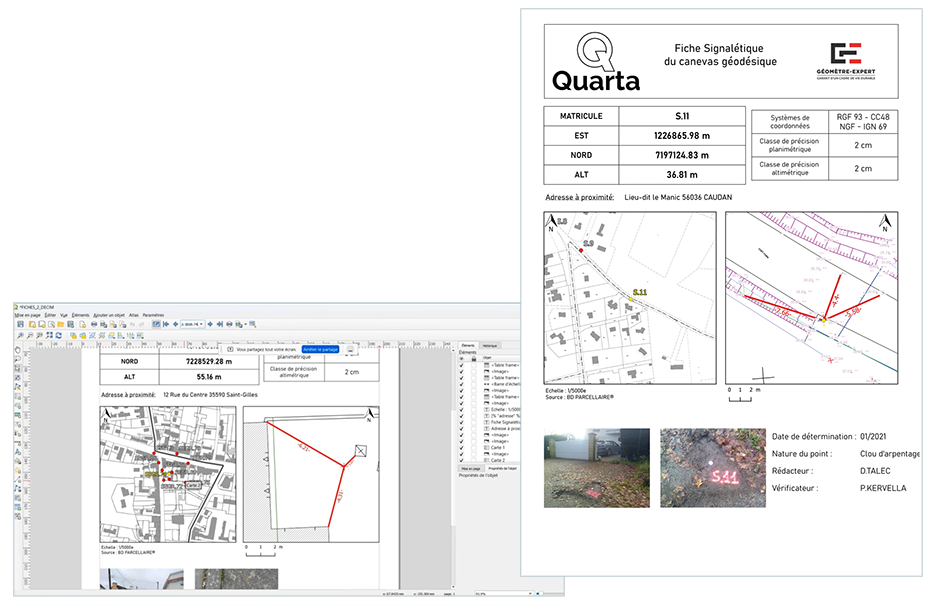Zoom to full extent
Viewport: 950px width, 606px height.
pyautogui.click(x=49, y=336)
